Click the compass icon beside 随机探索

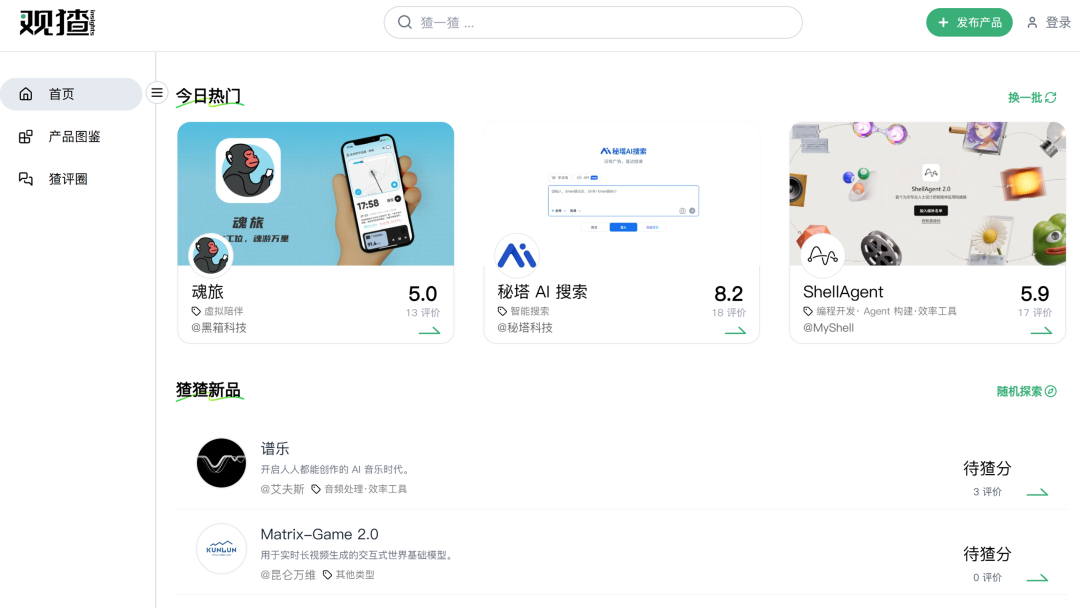(1050, 391)
